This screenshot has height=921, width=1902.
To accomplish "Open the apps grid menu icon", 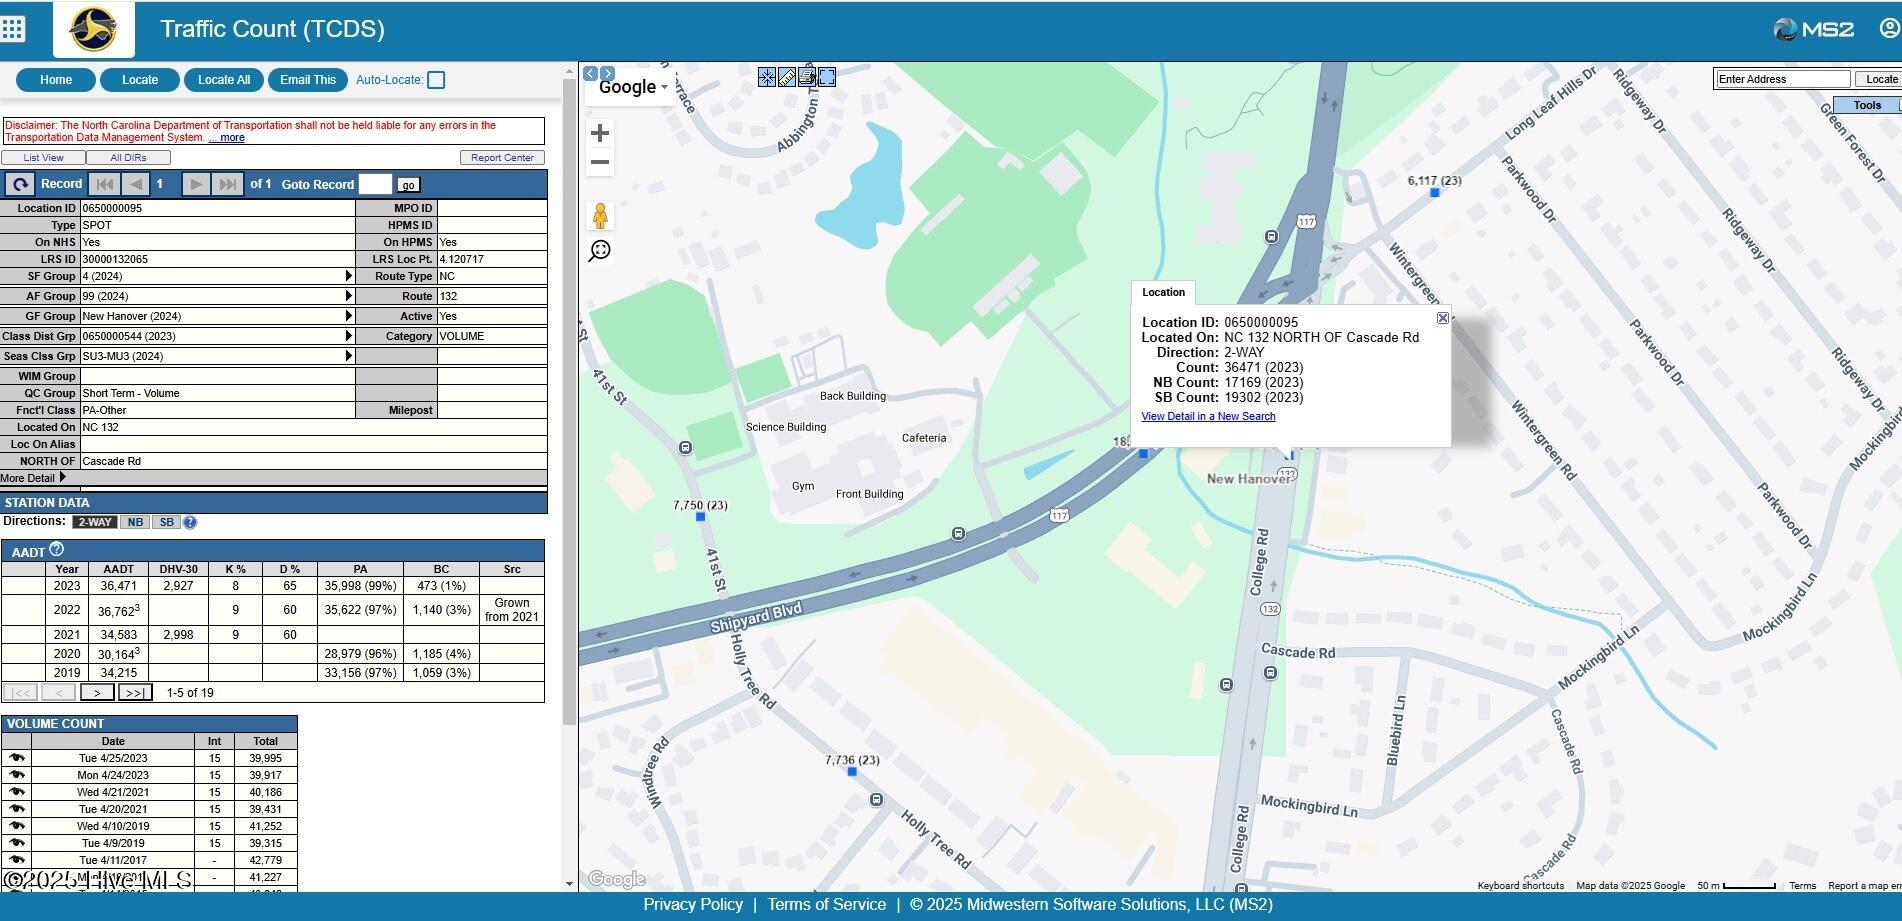I will 13,29.
